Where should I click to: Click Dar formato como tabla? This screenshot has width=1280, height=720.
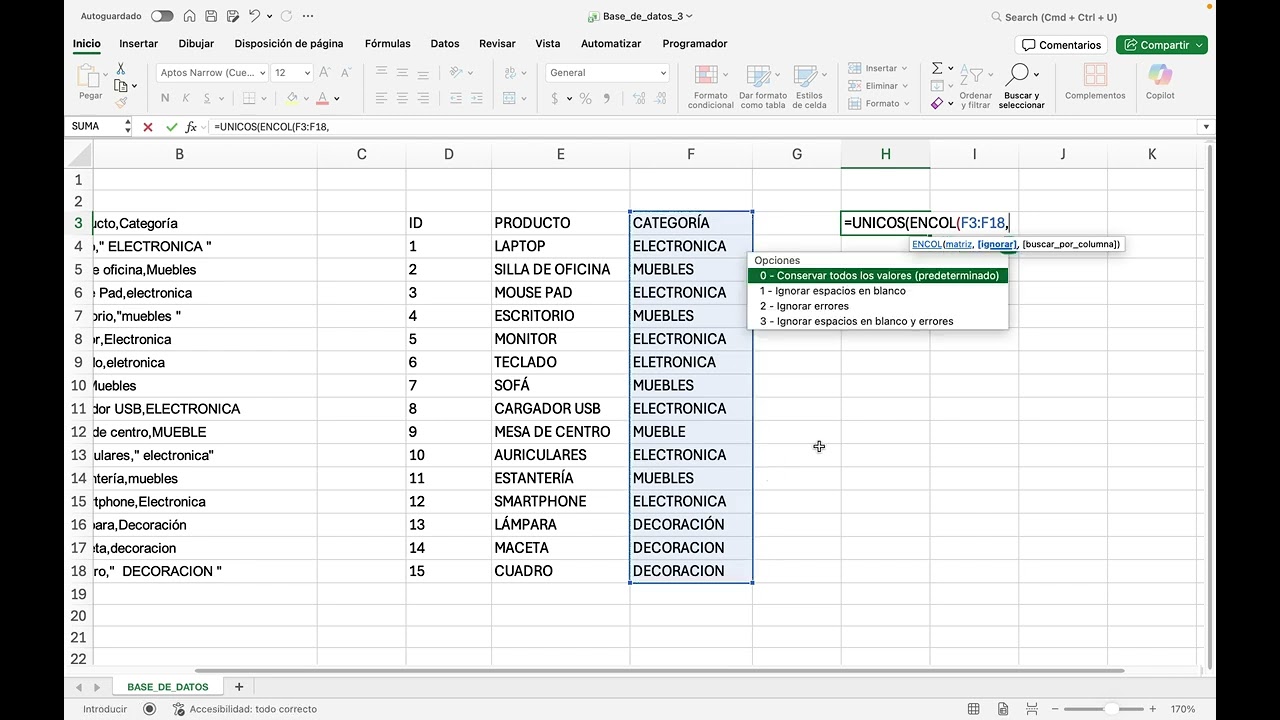pos(763,87)
